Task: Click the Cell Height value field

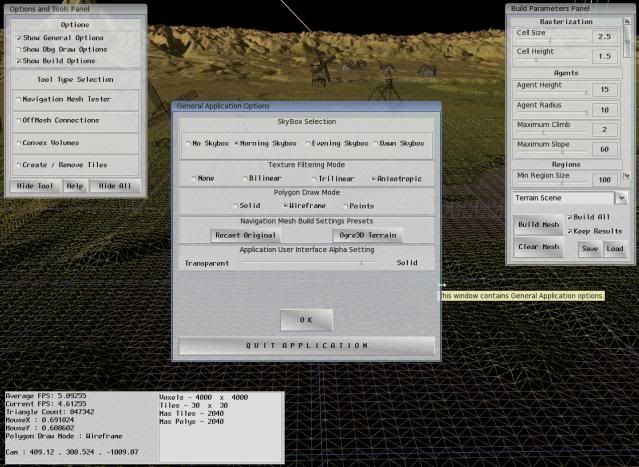Action: pos(605,56)
